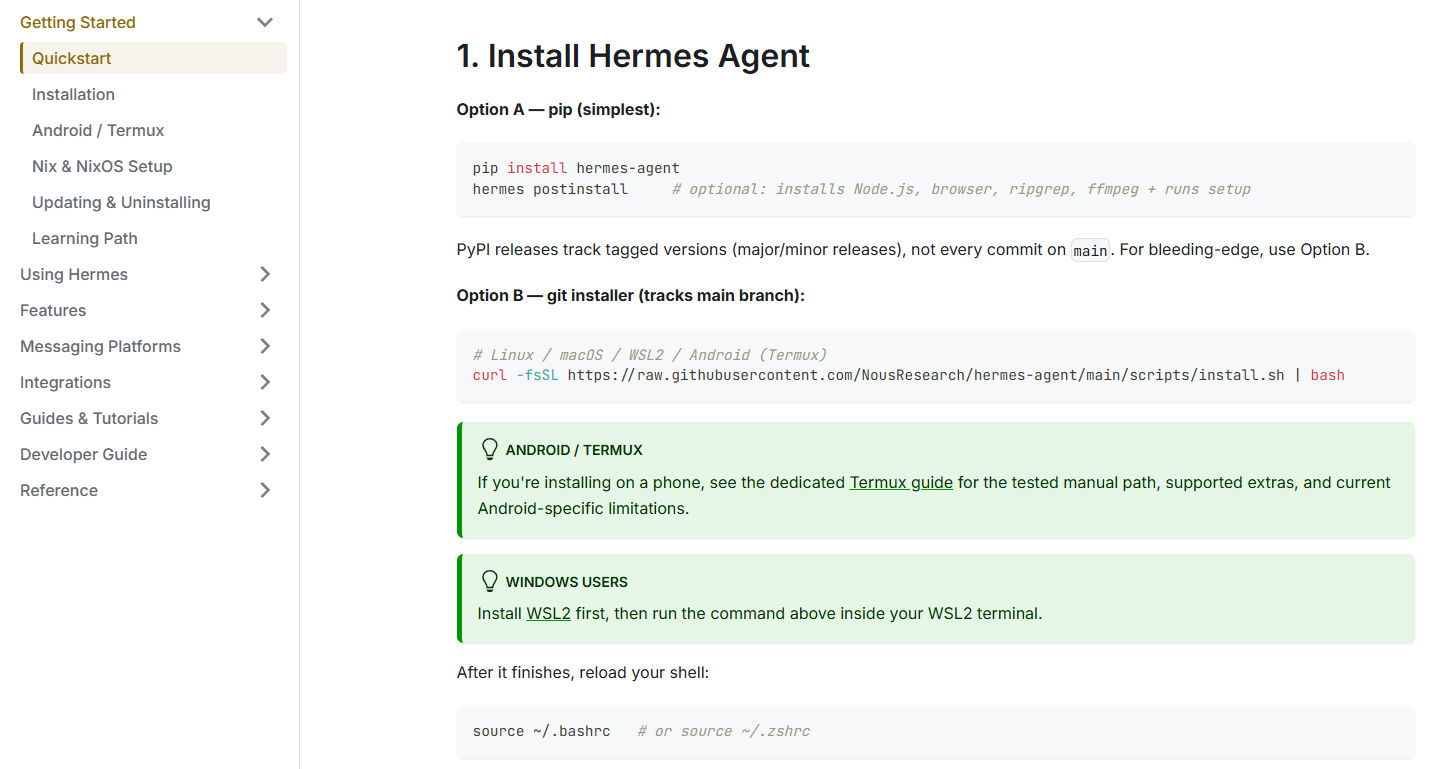Open the Features category label

point(53,310)
